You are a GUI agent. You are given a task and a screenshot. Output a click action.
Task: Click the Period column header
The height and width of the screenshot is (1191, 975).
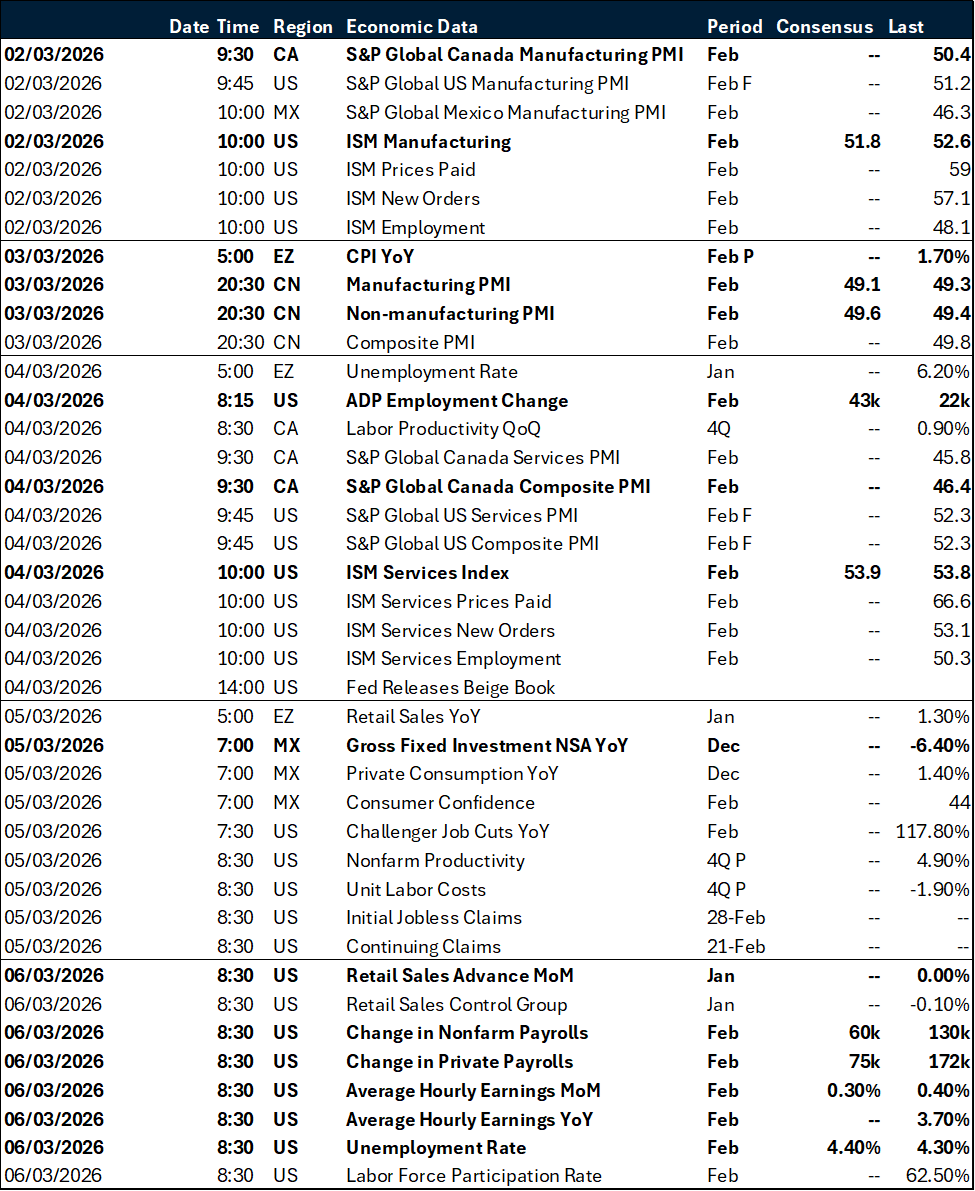click(x=735, y=26)
